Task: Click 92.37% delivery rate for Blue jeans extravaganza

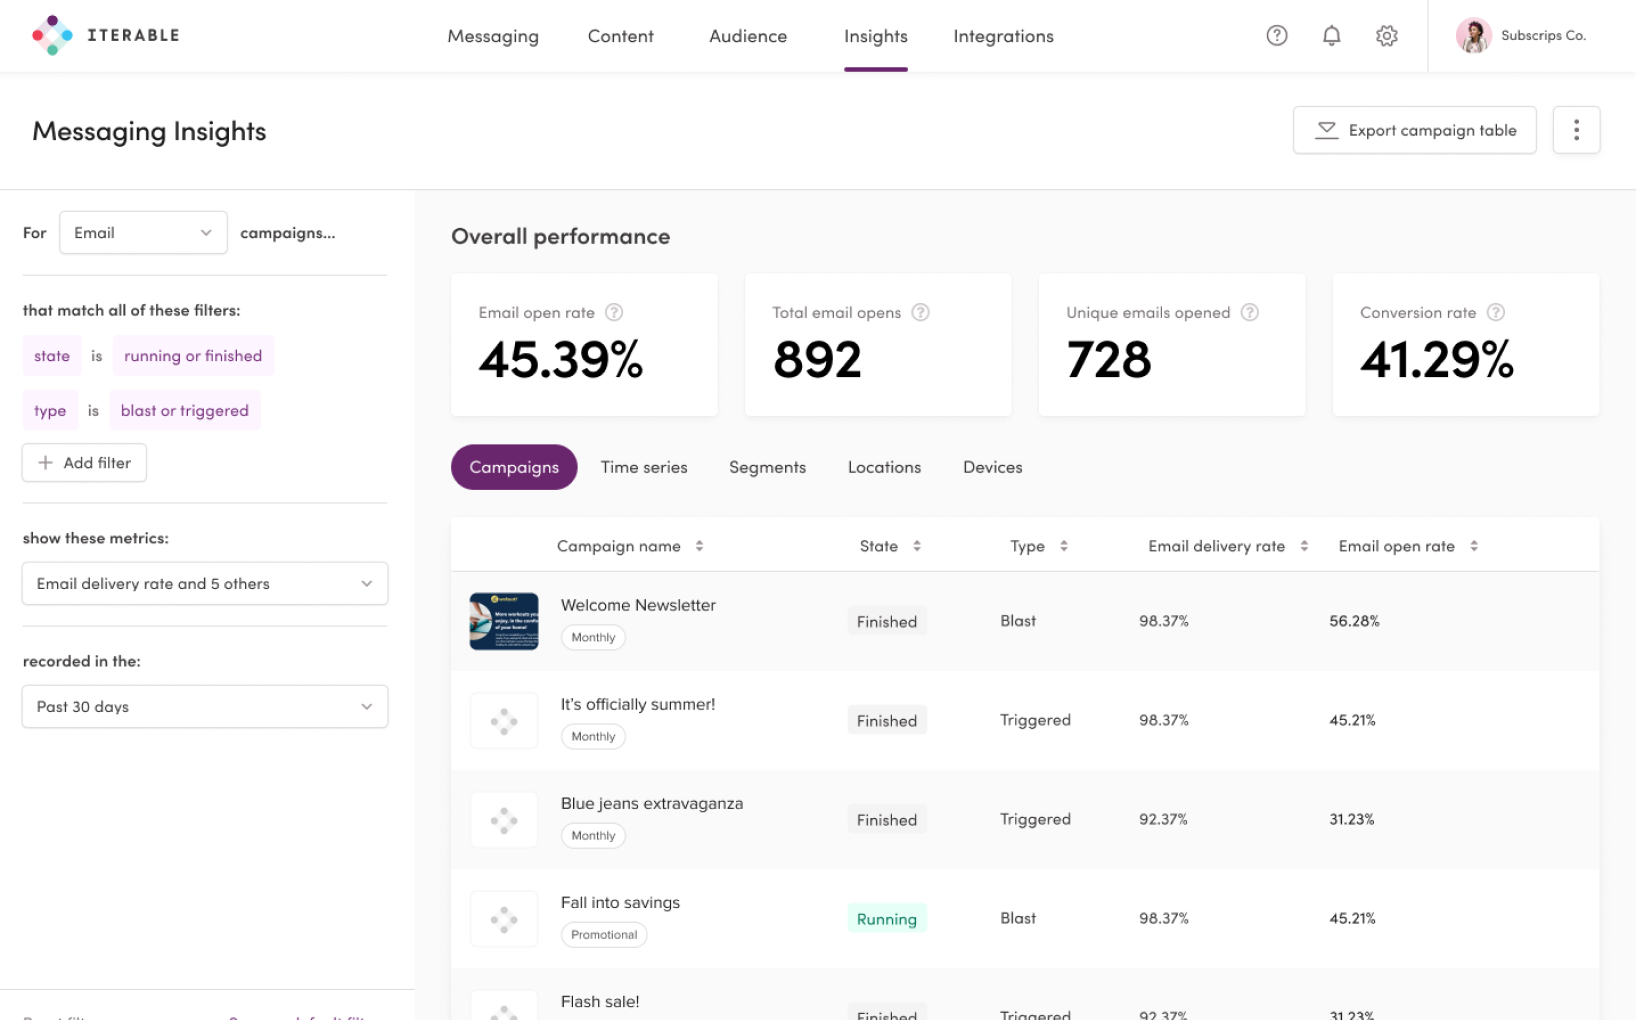Action: point(1163,819)
